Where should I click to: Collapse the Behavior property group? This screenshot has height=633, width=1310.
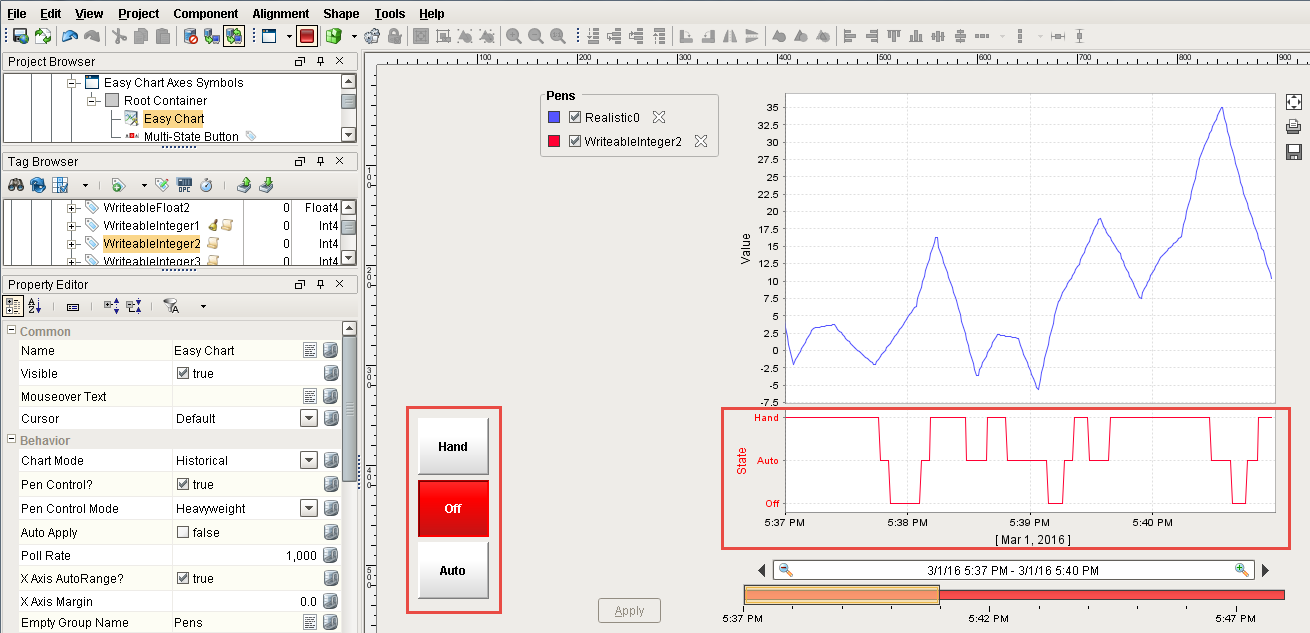pyautogui.click(x=11, y=440)
